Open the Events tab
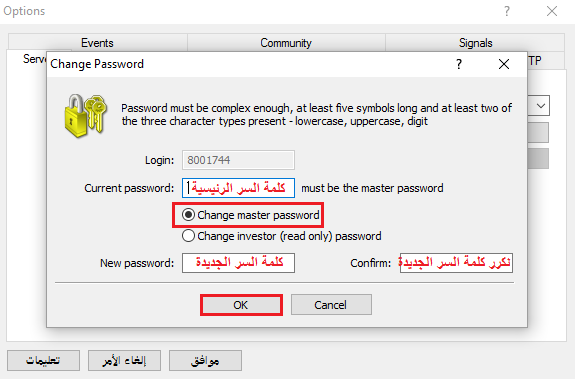575x379 pixels. [x=98, y=43]
